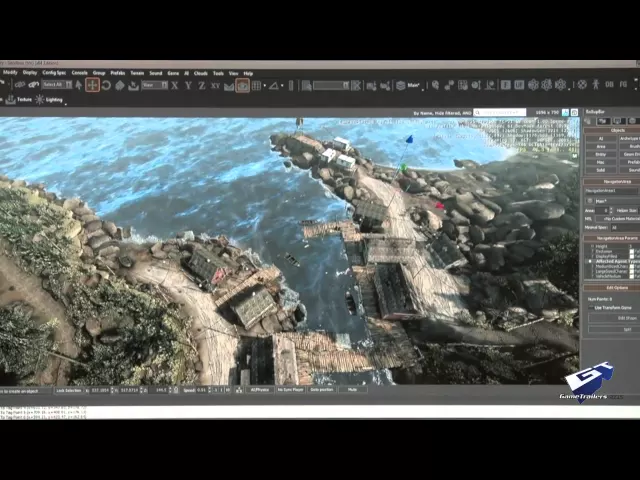Toggle No Sync Player in status bar
This screenshot has width=640, height=480.
(291, 390)
